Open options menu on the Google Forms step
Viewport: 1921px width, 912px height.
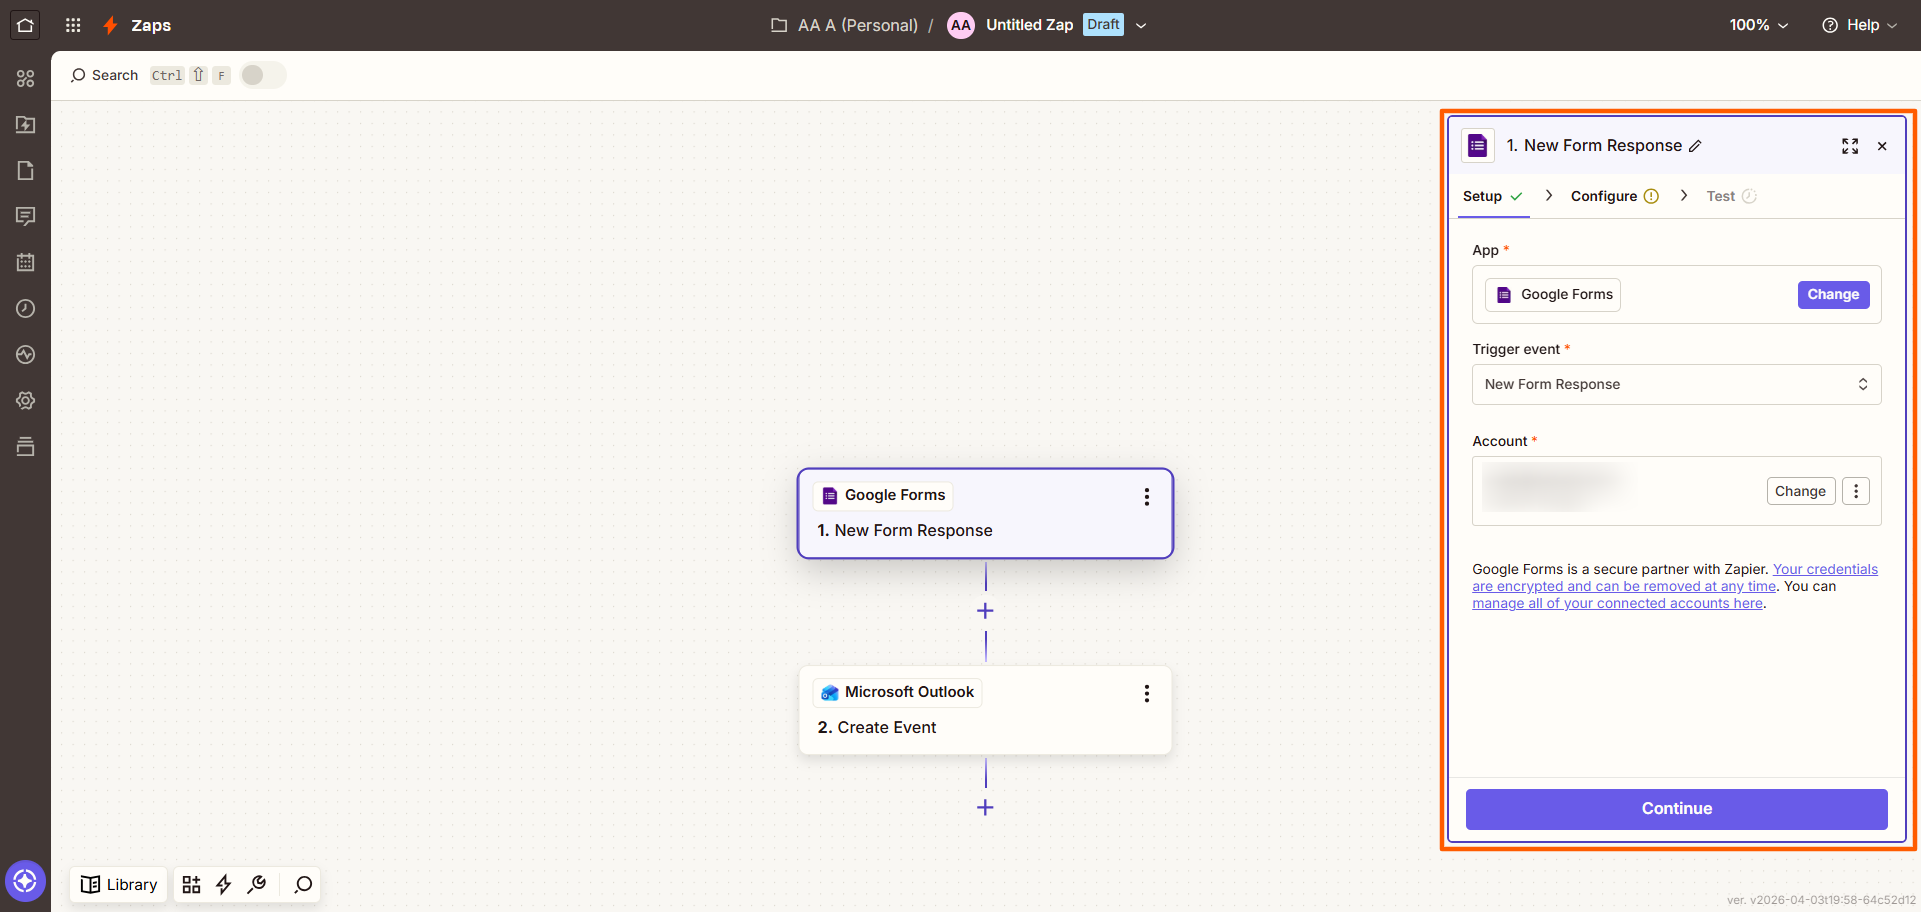click(1147, 497)
